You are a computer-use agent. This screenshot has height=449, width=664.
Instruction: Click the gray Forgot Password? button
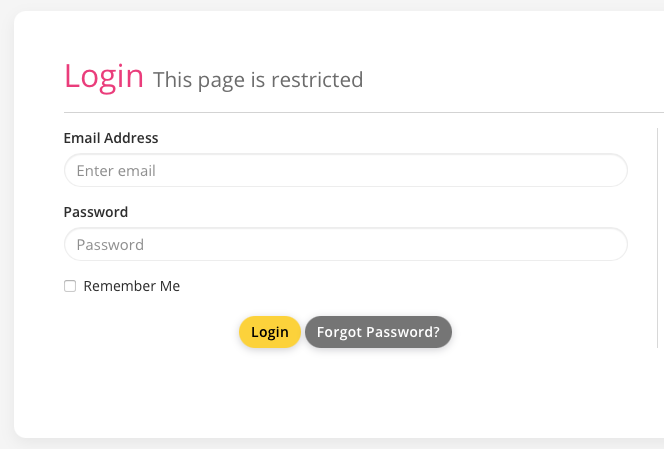(378, 332)
